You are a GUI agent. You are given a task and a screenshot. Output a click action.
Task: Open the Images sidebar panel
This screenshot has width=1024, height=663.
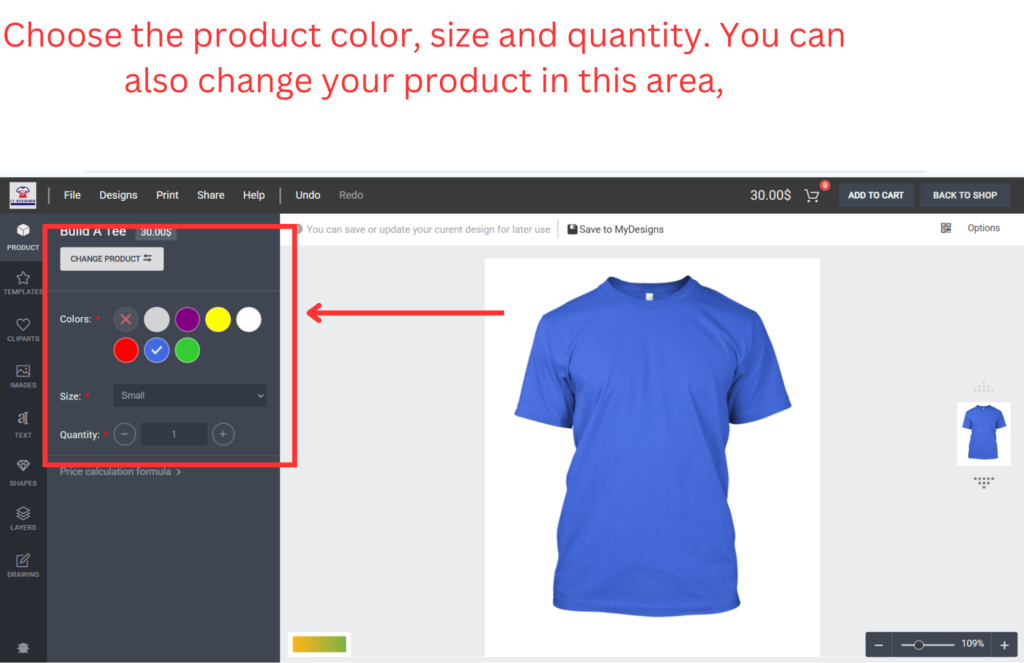[23, 376]
